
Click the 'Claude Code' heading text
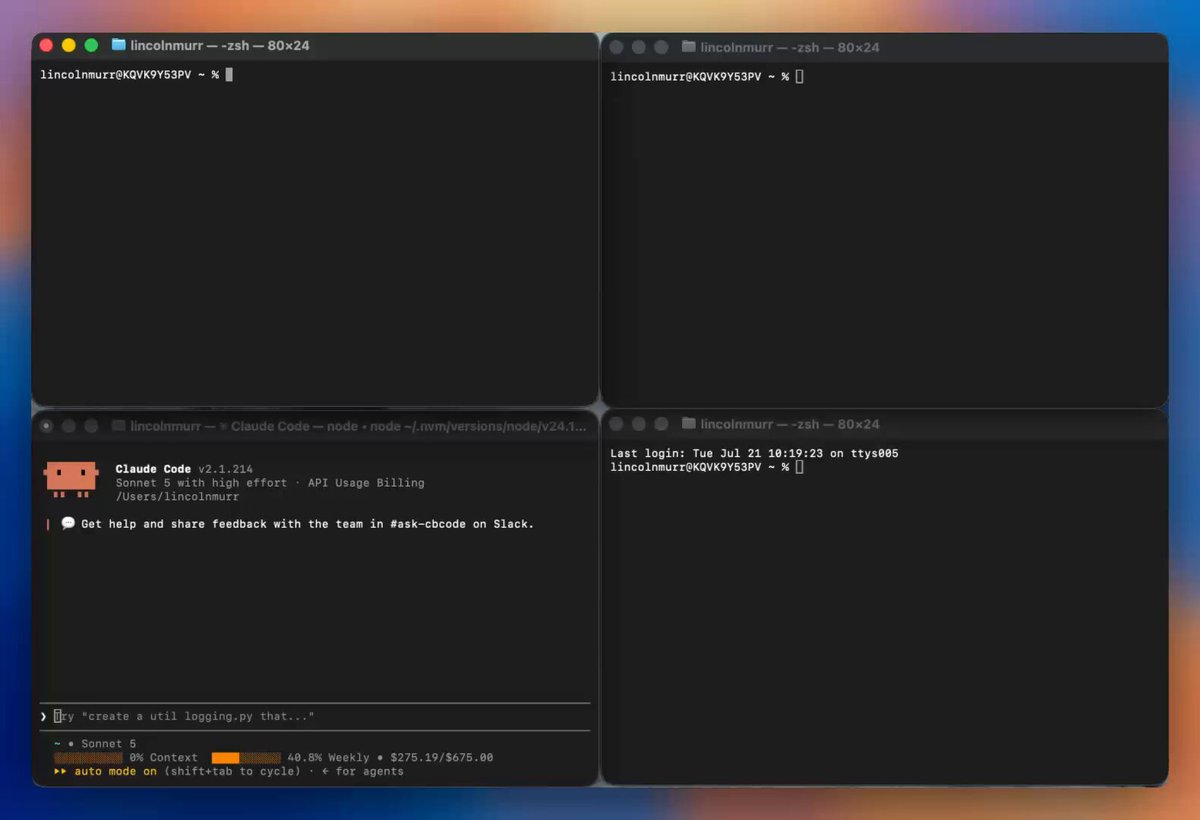tap(153, 469)
